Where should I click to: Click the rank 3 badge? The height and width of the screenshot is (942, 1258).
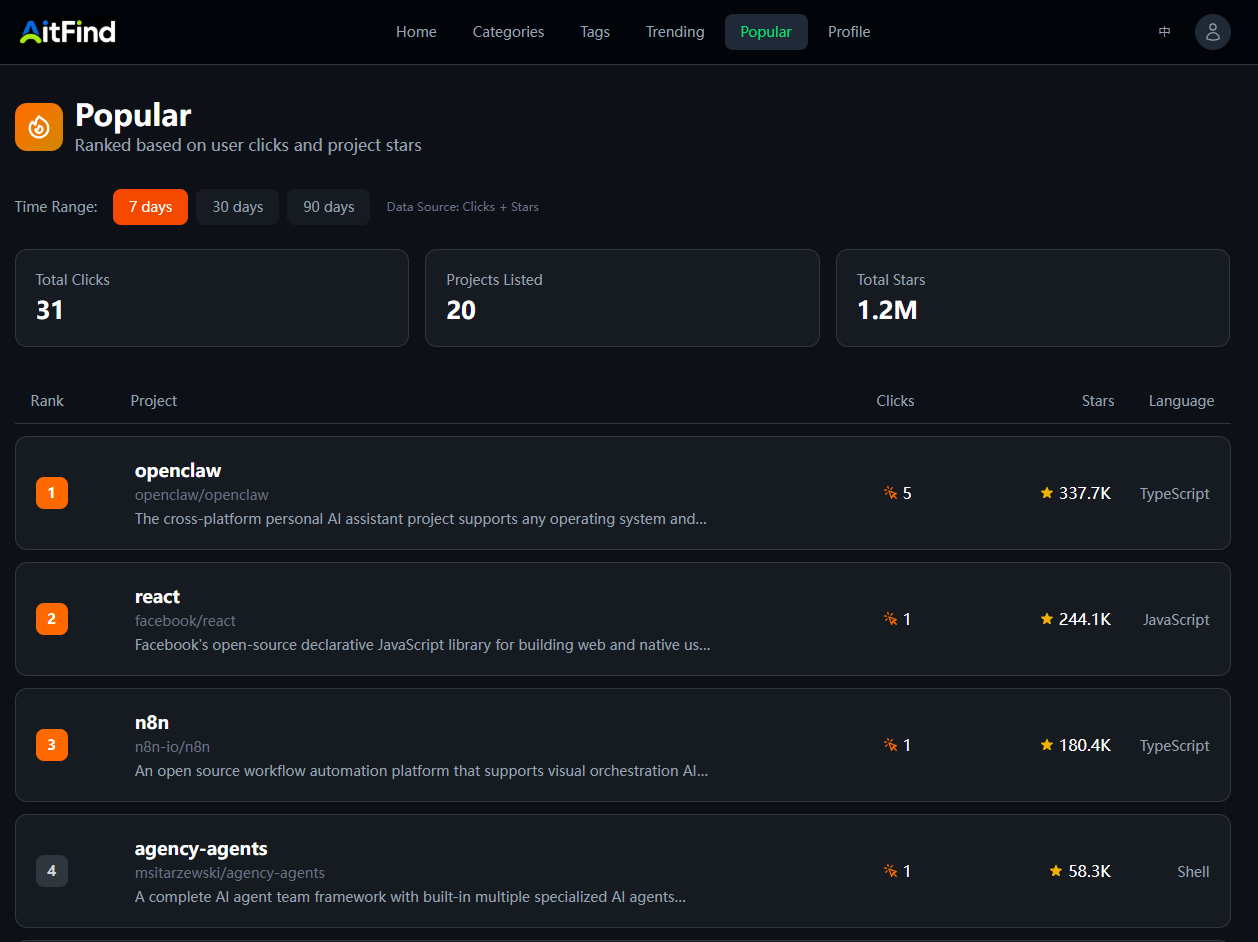click(x=52, y=745)
